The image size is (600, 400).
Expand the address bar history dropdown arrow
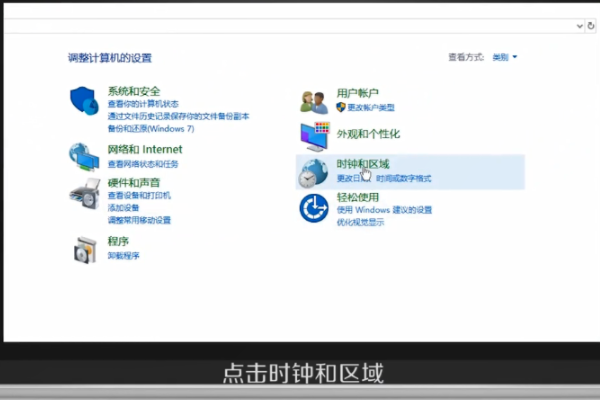(x=580, y=26)
